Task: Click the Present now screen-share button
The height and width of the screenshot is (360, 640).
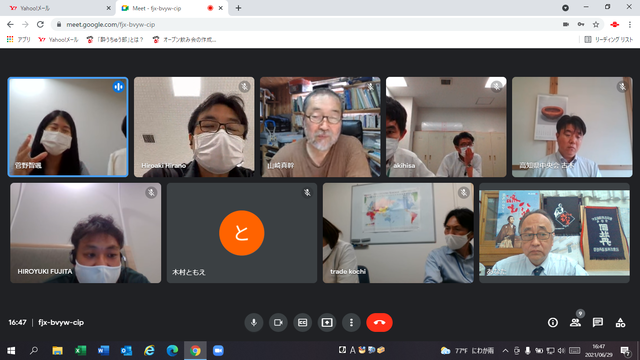Action: tap(327, 322)
